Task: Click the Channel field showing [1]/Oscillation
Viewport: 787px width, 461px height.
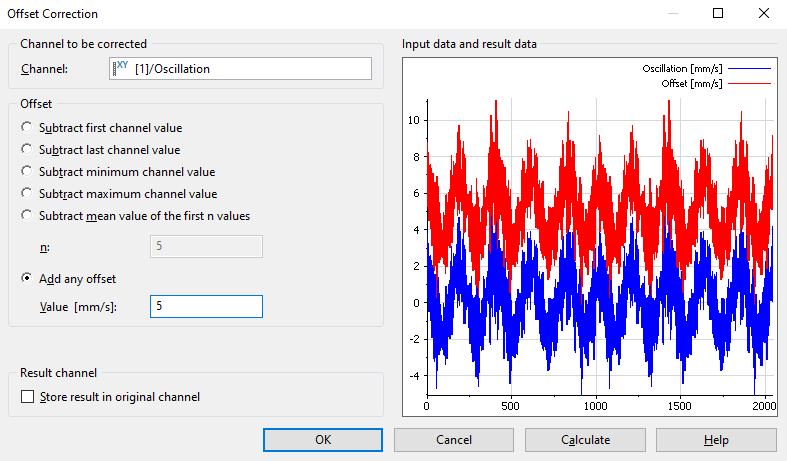Action: [x=250, y=69]
